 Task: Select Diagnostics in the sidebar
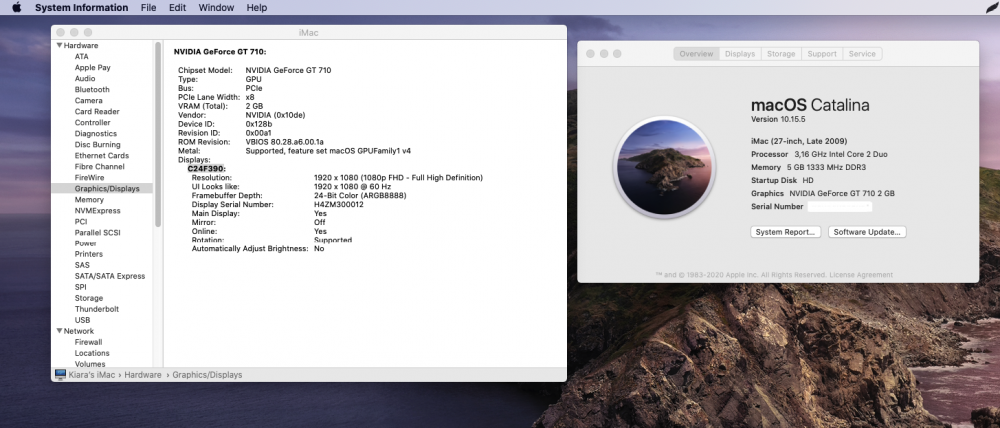(96, 133)
